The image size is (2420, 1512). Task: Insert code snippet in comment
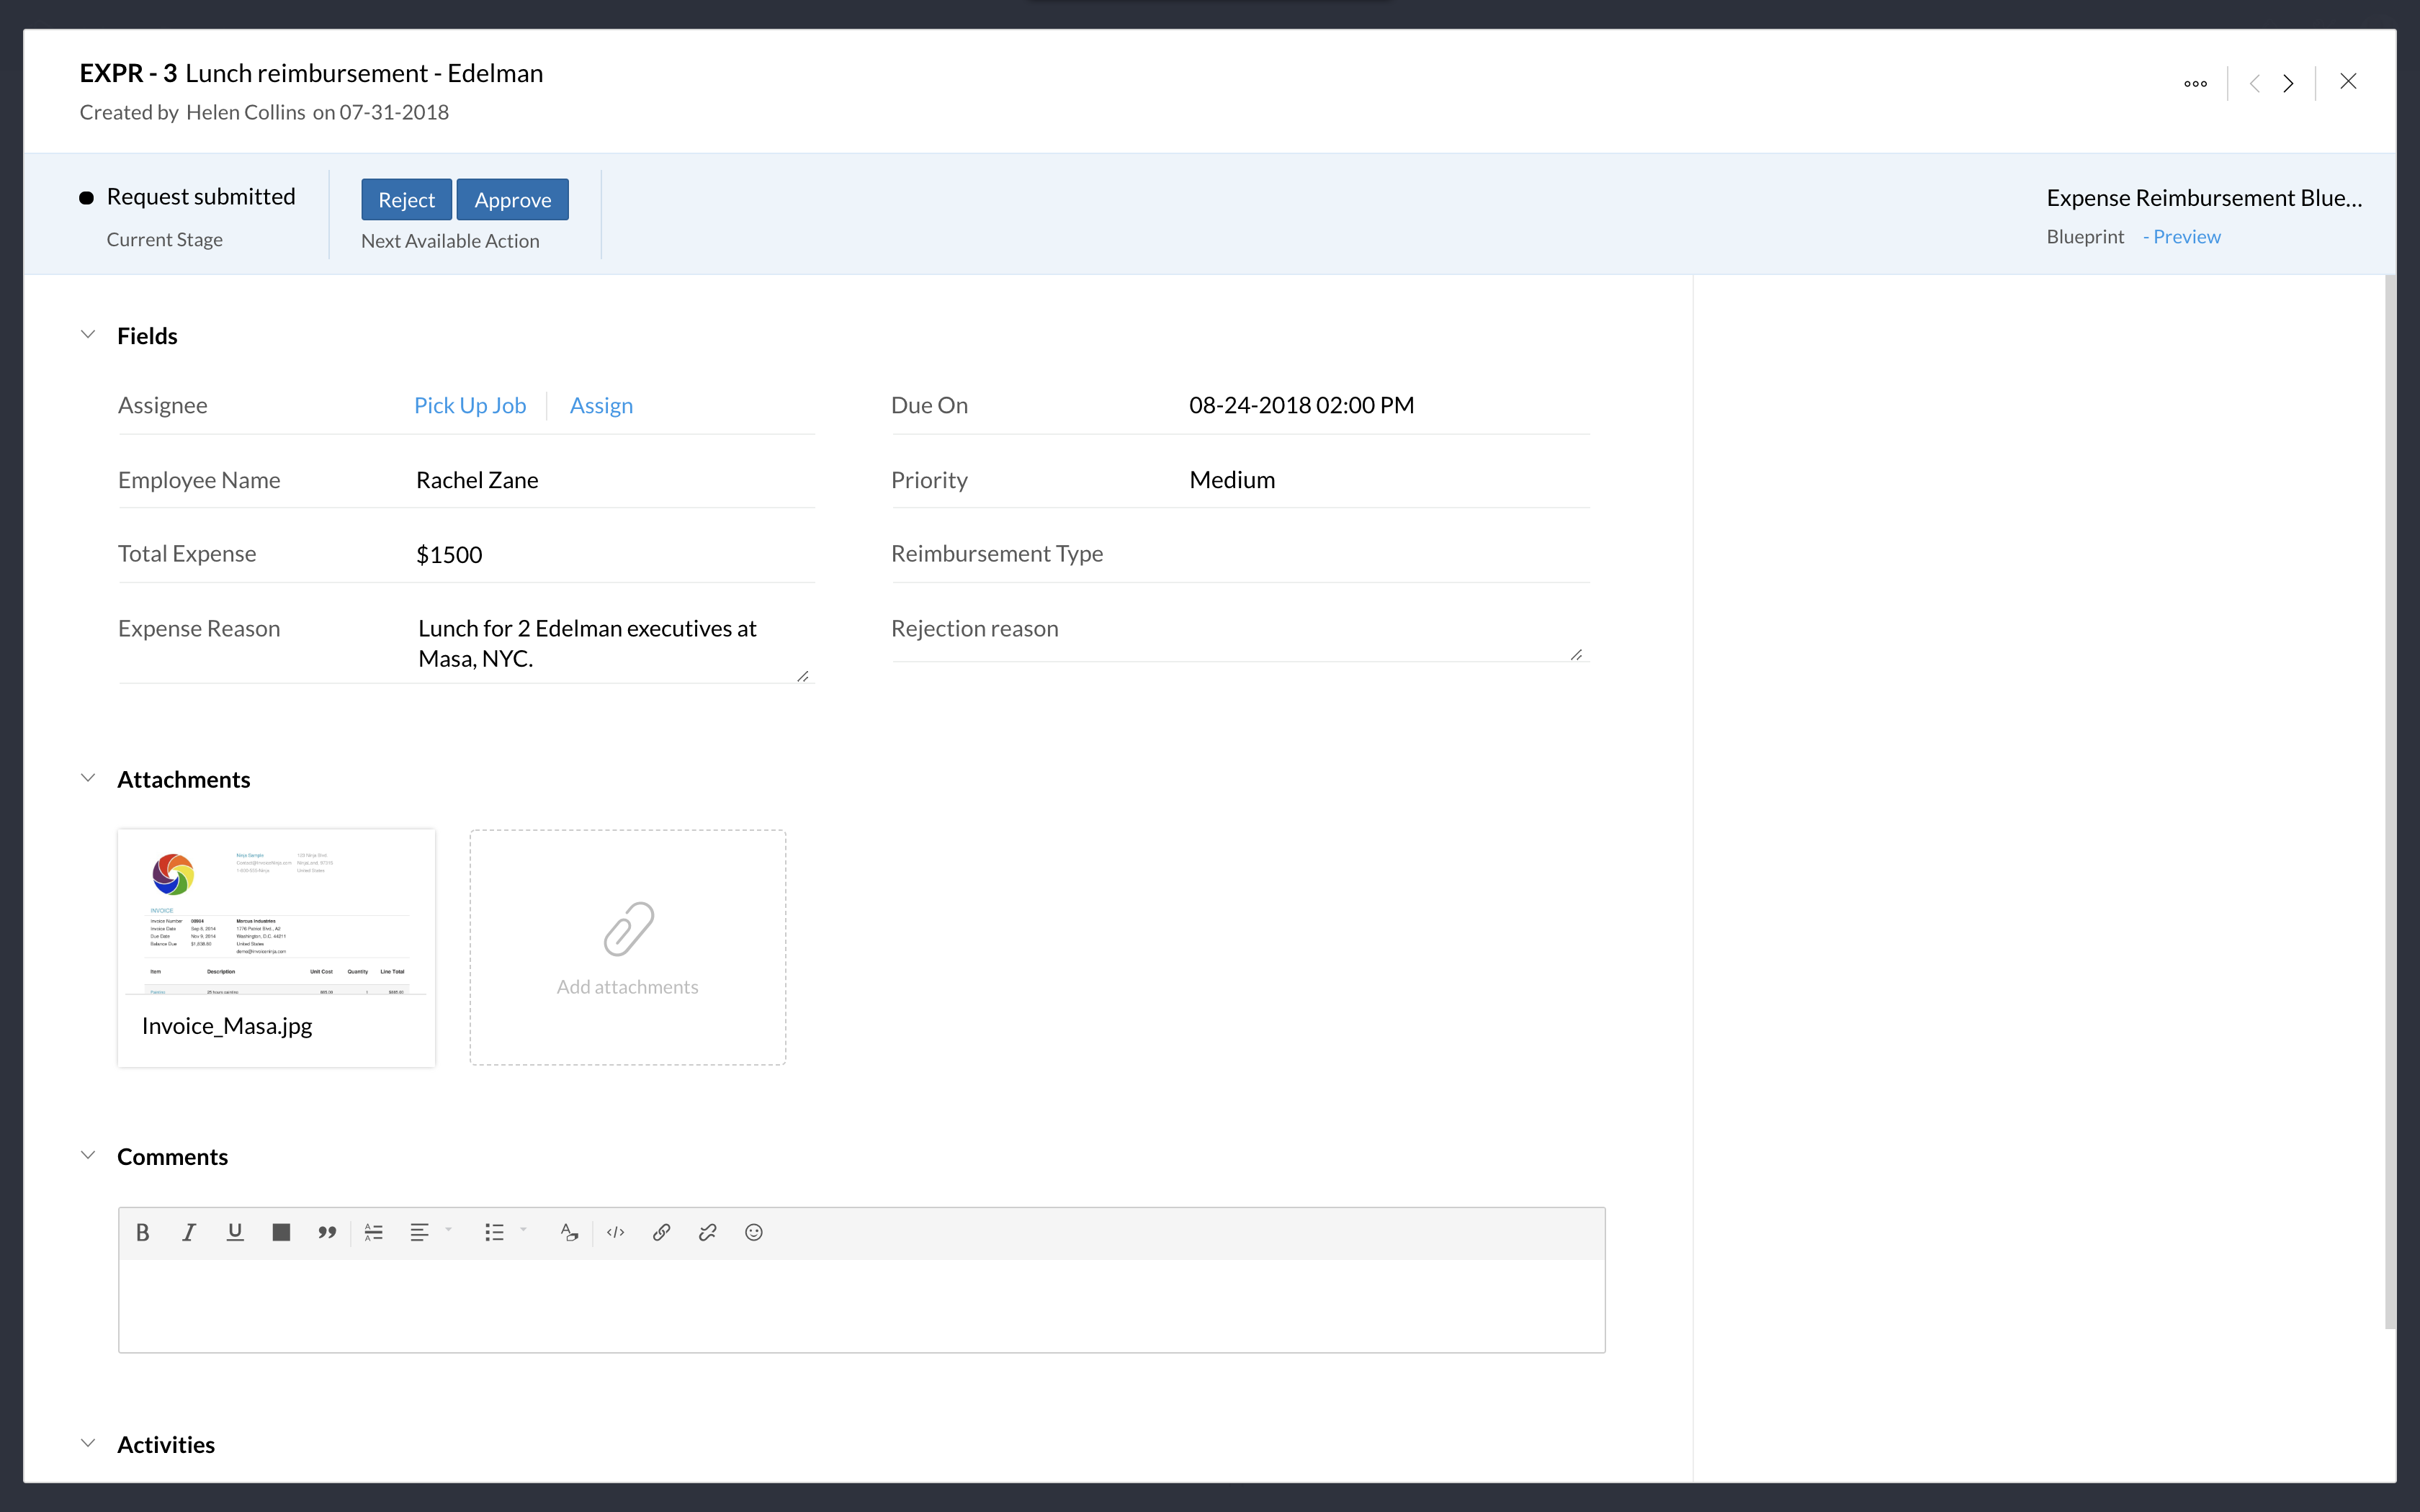point(616,1232)
